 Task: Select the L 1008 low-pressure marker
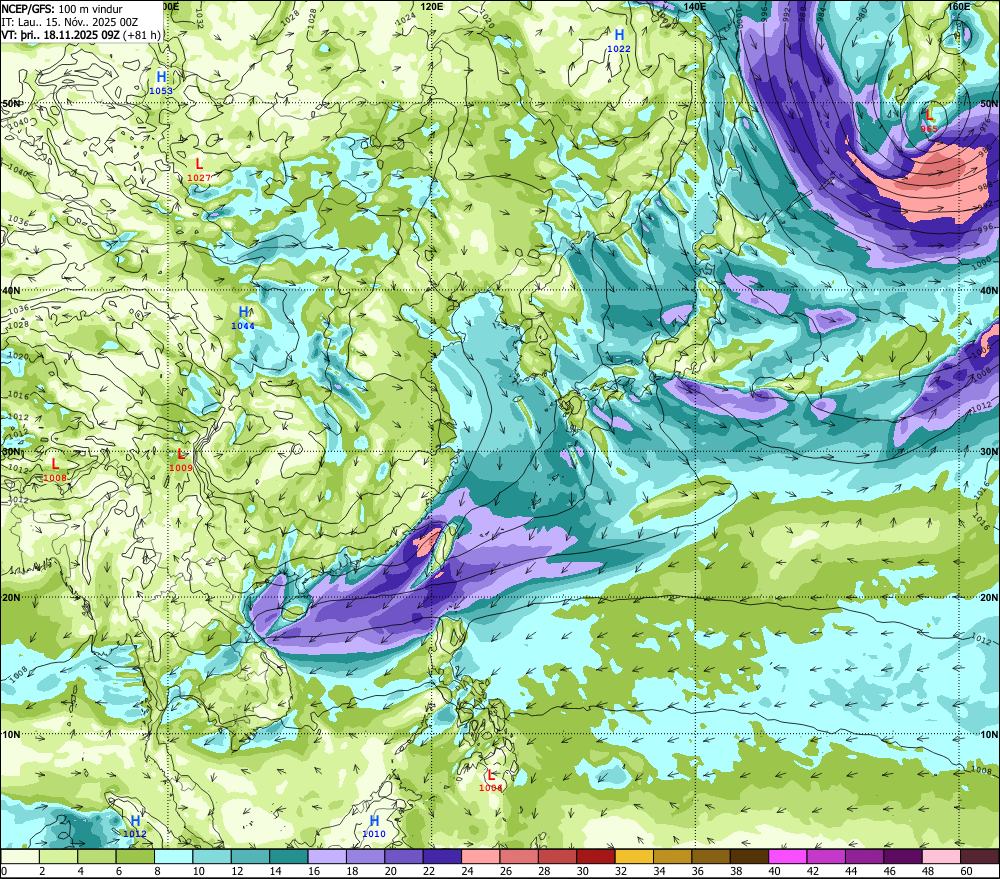[55, 470]
